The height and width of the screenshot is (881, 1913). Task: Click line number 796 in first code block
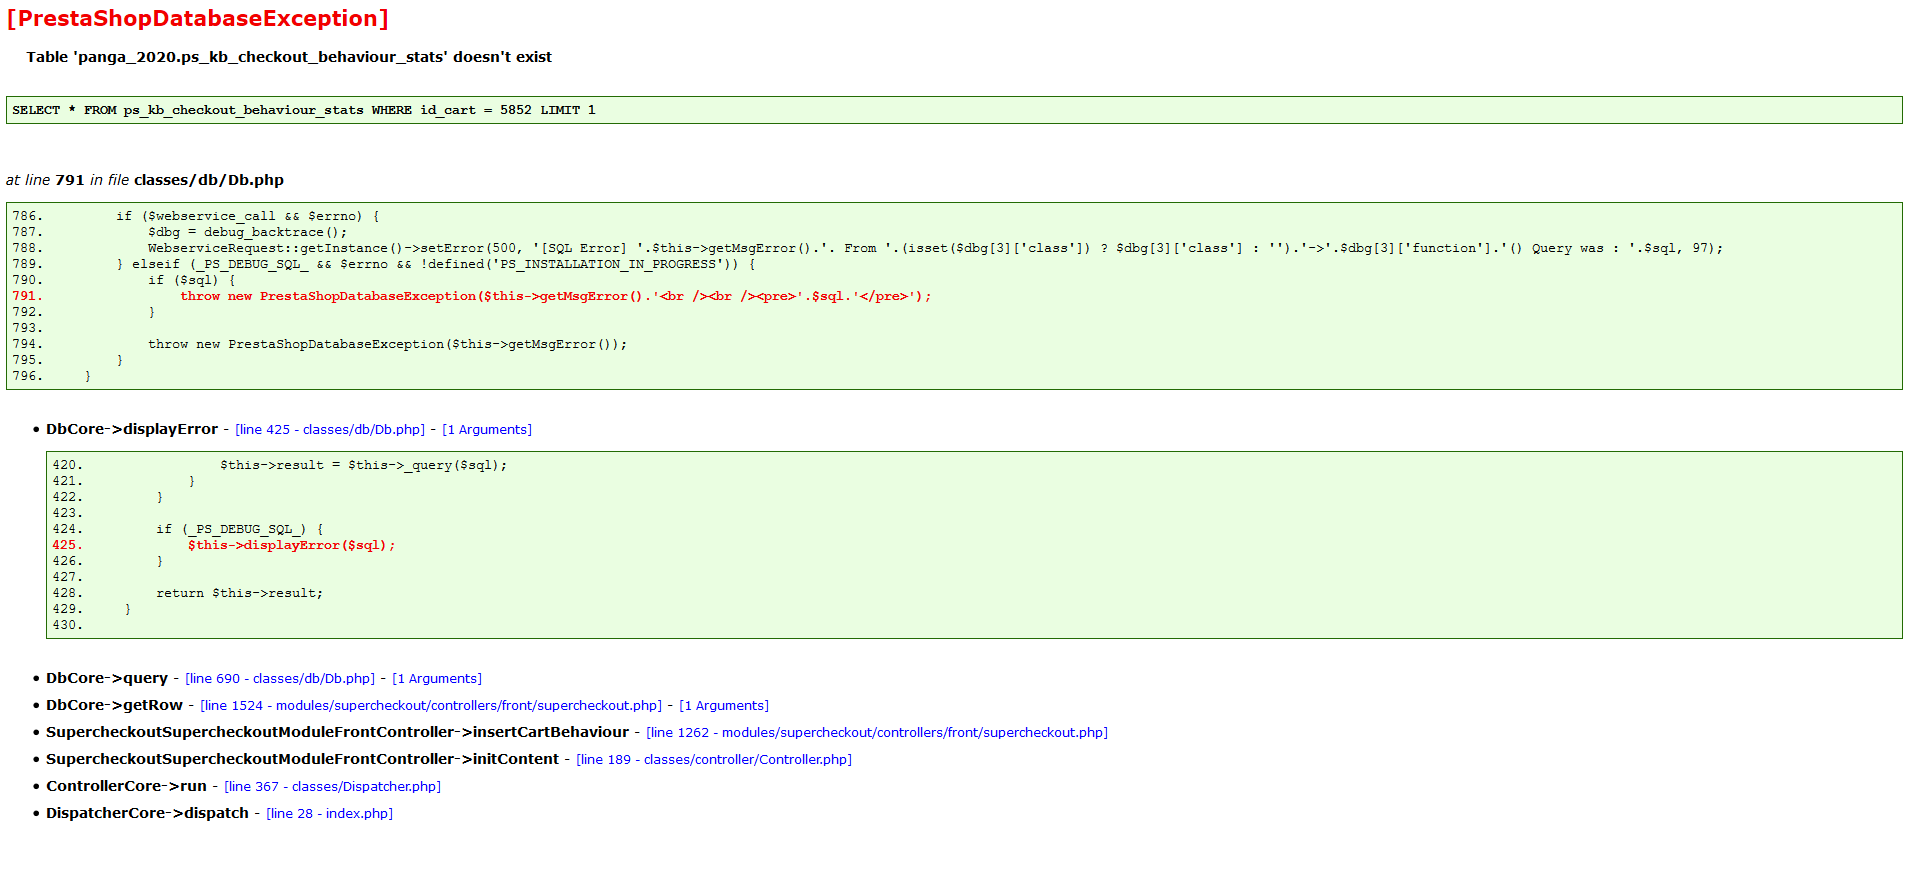click(x=27, y=376)
